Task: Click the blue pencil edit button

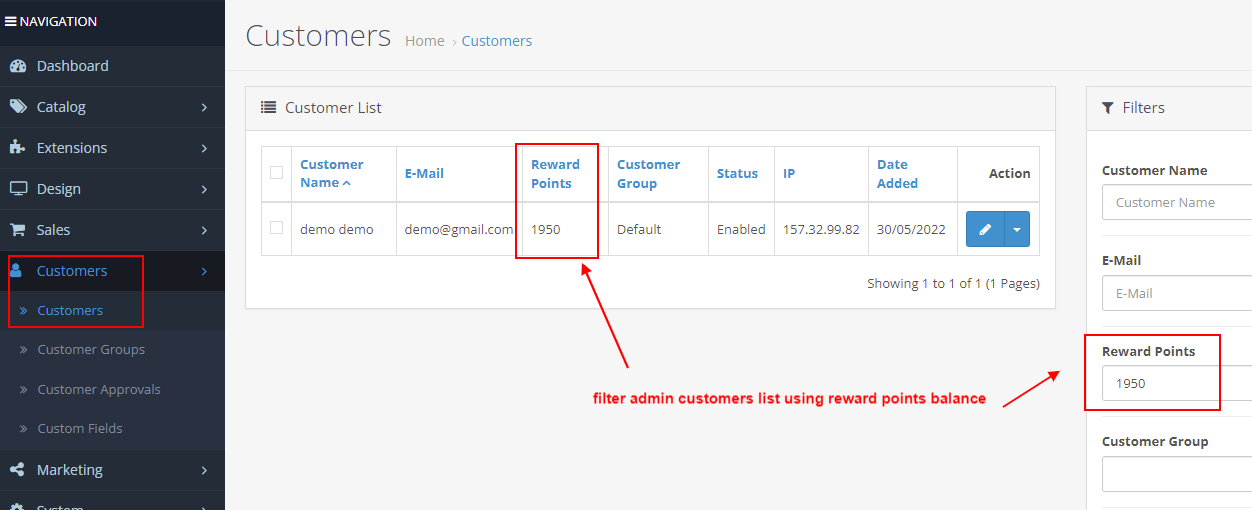Action: coord(984,229)
